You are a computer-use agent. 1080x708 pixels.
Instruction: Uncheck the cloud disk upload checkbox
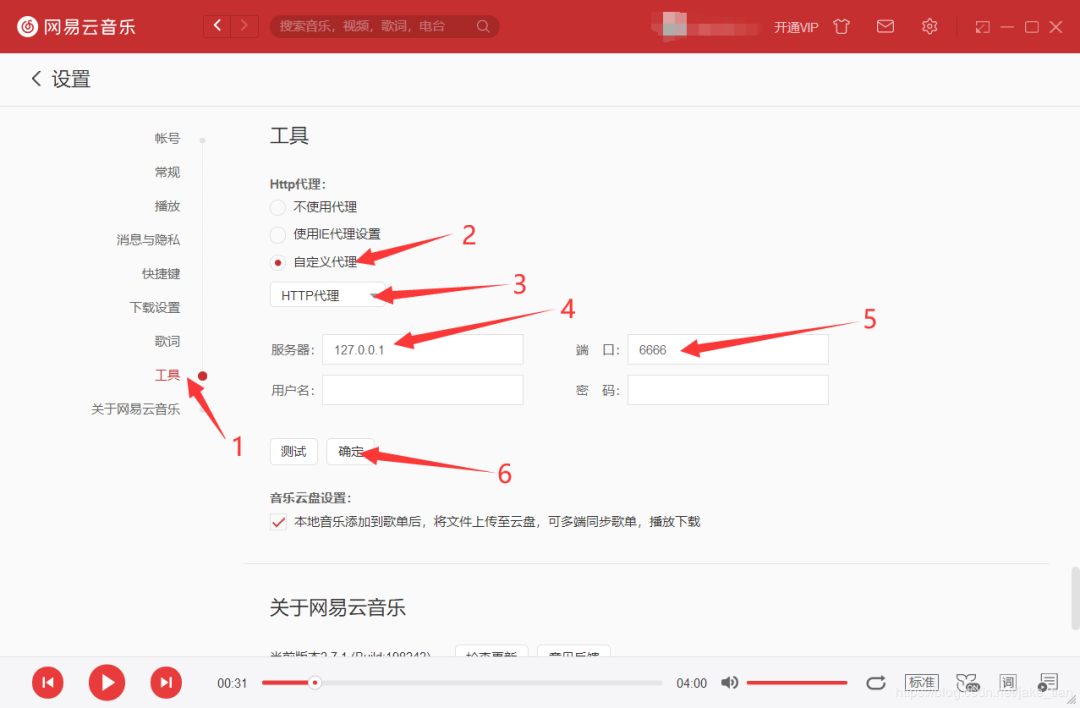(278, 522)
